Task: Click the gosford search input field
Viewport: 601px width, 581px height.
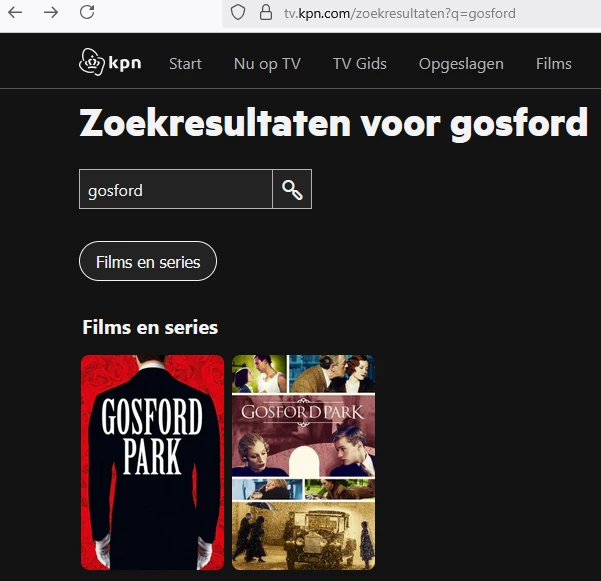Action: 176,189
